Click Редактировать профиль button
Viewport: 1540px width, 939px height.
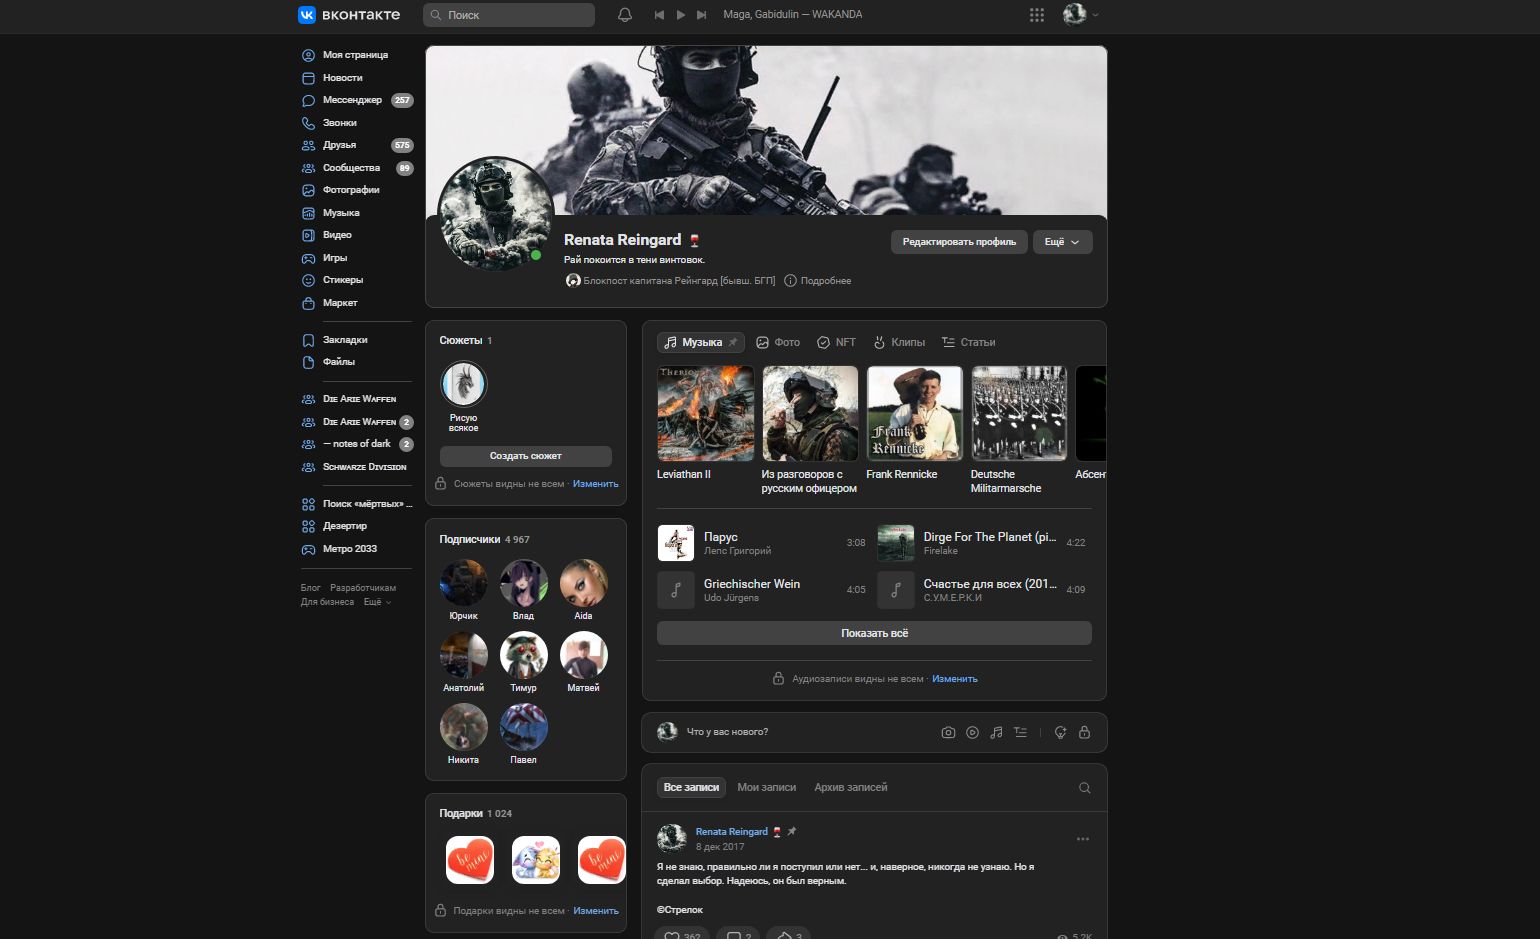(x=959, y=242)
